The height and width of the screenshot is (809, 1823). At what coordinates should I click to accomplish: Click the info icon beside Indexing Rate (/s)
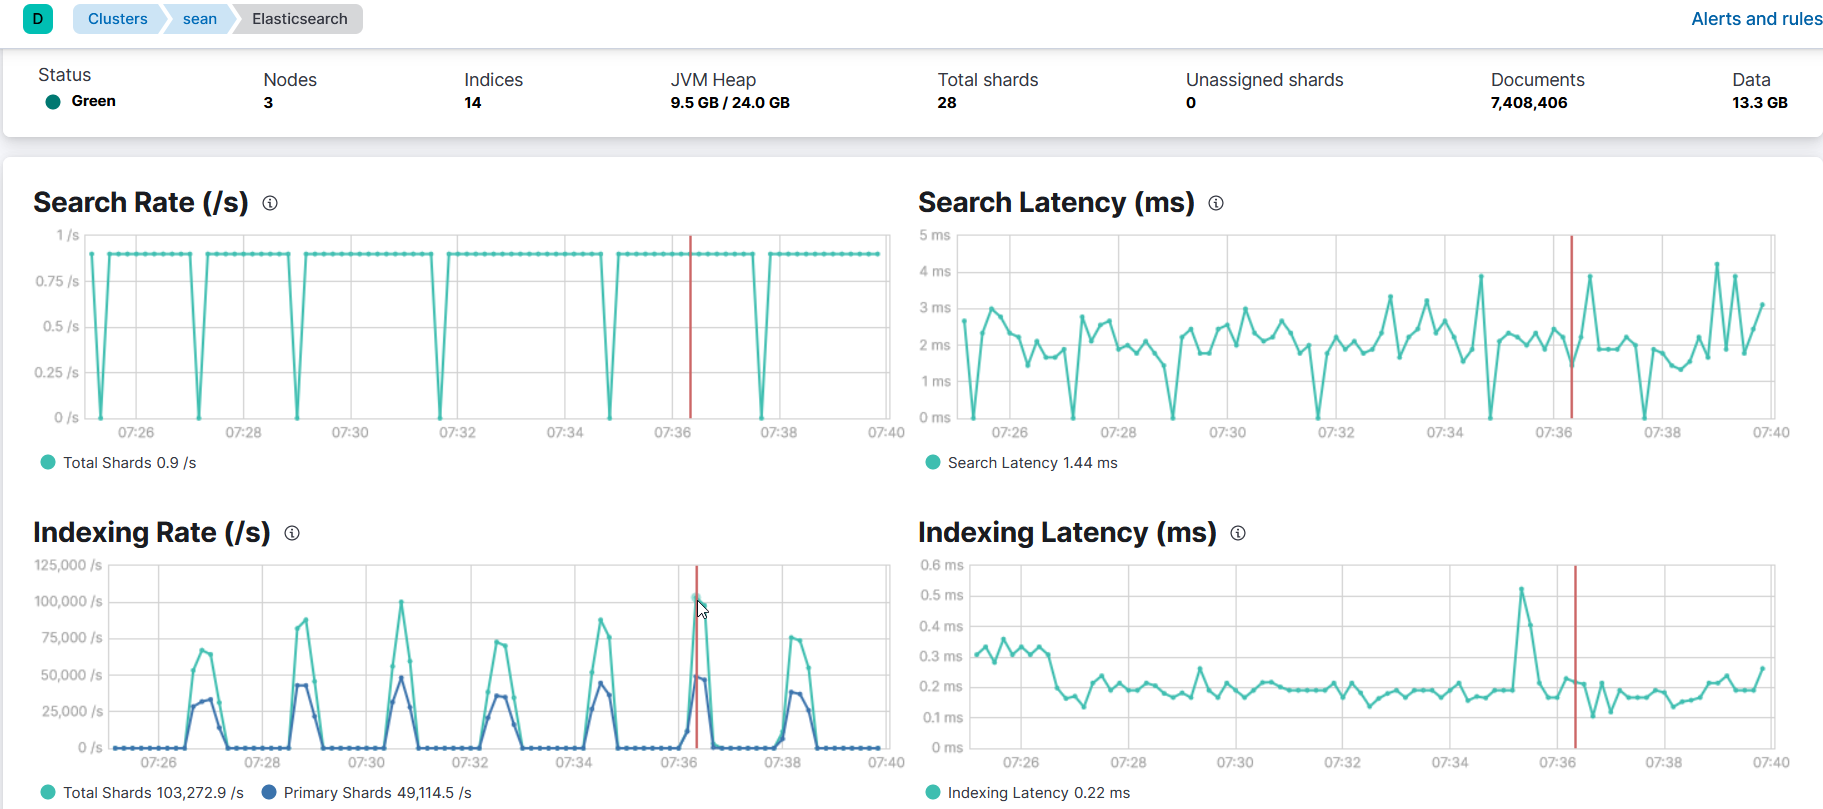(x=292, y=533)
